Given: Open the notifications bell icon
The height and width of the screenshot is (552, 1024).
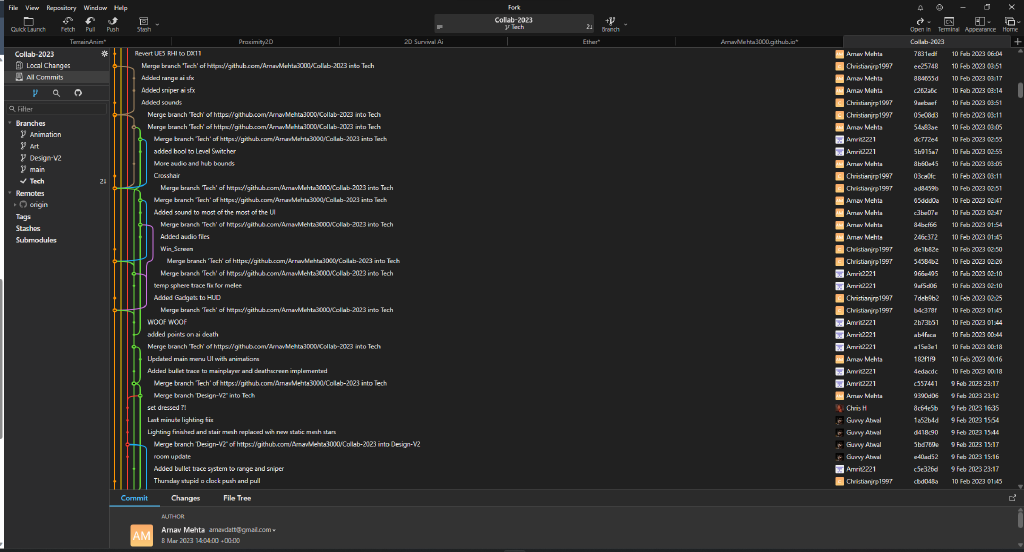Looking at the screenshot, I should (920, 7).
